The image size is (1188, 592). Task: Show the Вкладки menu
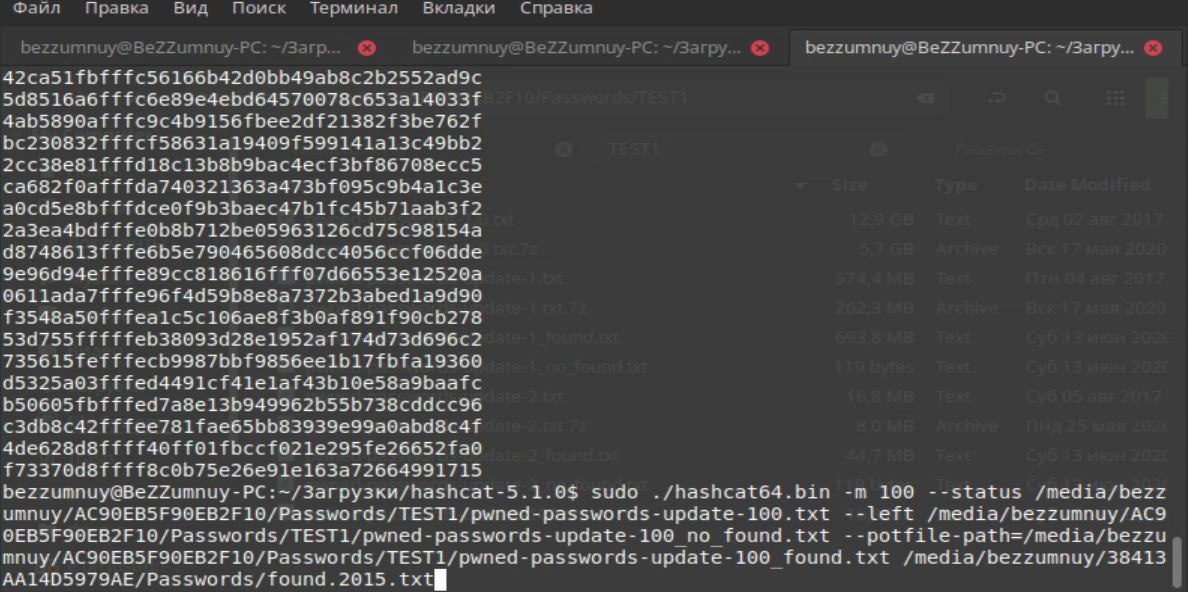pyautogui.click(x=458, y=9)
